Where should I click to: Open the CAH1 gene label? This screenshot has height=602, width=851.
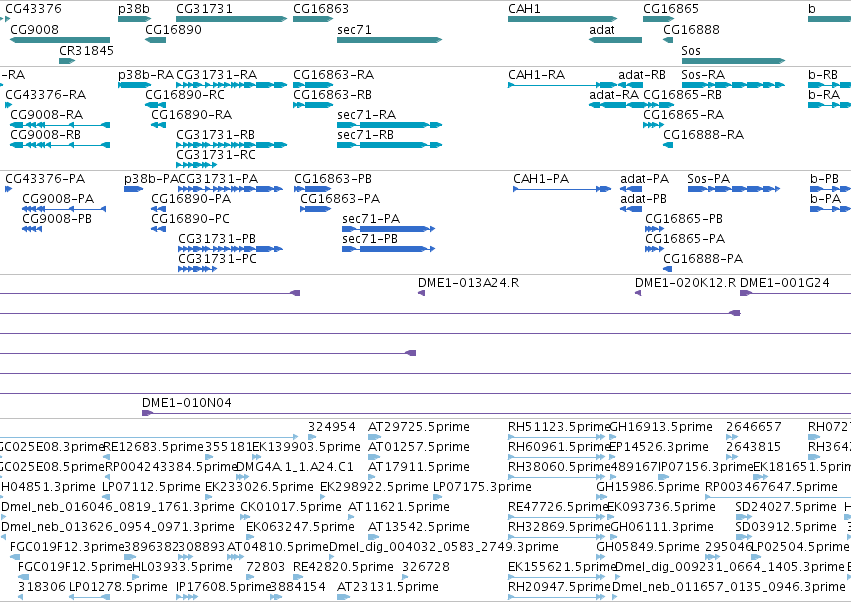(524, 9)
